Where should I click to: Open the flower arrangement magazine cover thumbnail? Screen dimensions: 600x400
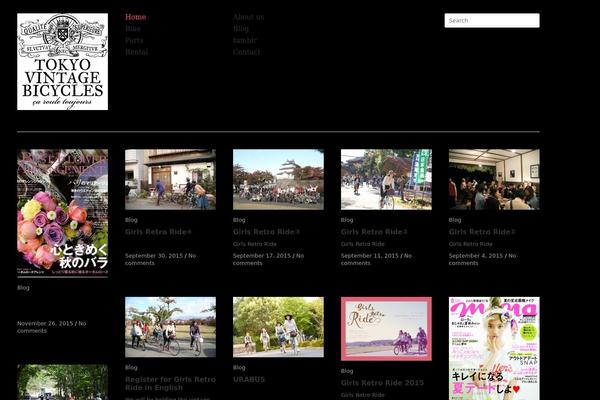point(62,213)
